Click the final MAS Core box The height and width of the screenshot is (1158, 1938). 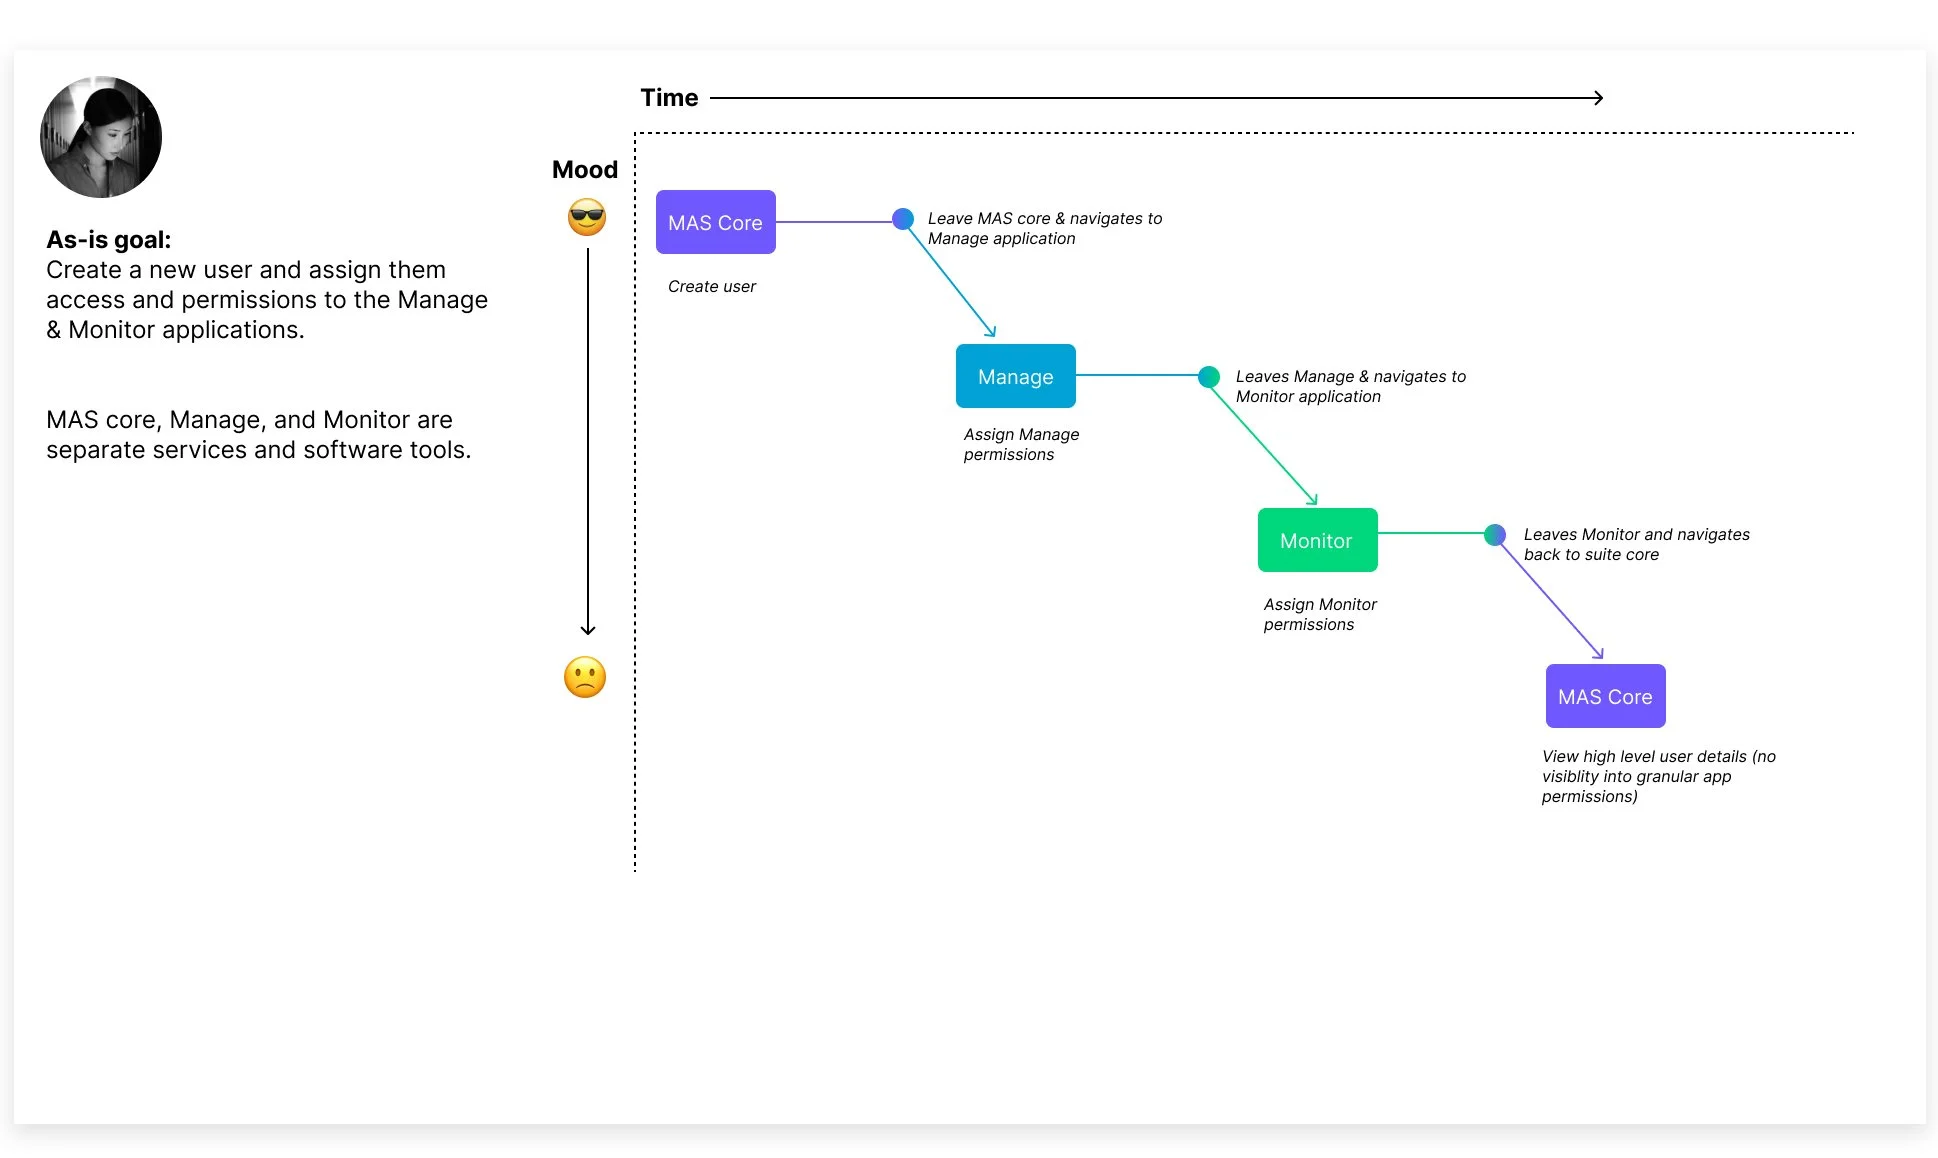tap(1605, 696)
